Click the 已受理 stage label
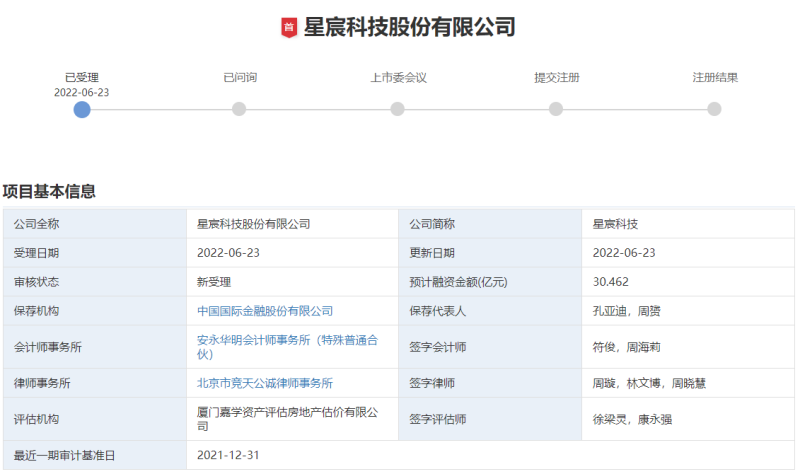This screenshot has height=474, width=800. (82, 78)
